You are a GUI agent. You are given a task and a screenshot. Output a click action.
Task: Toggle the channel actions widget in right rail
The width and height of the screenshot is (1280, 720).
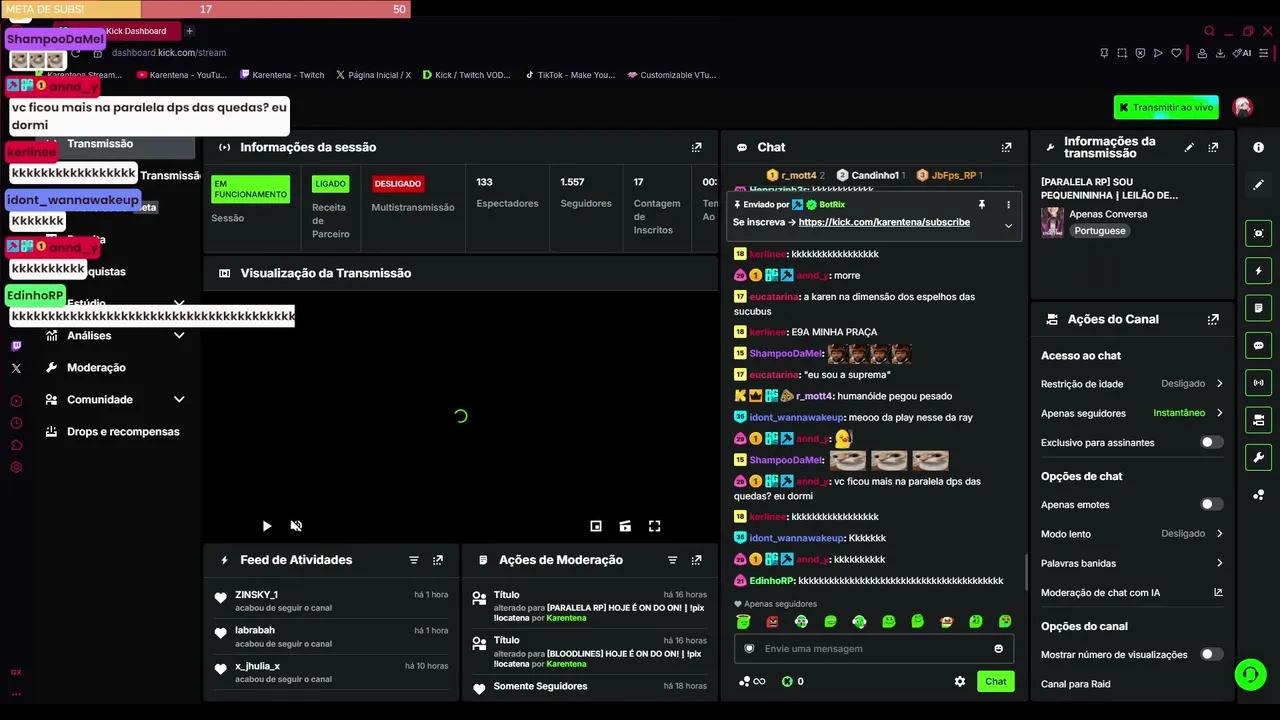[x=1258, y=420]
